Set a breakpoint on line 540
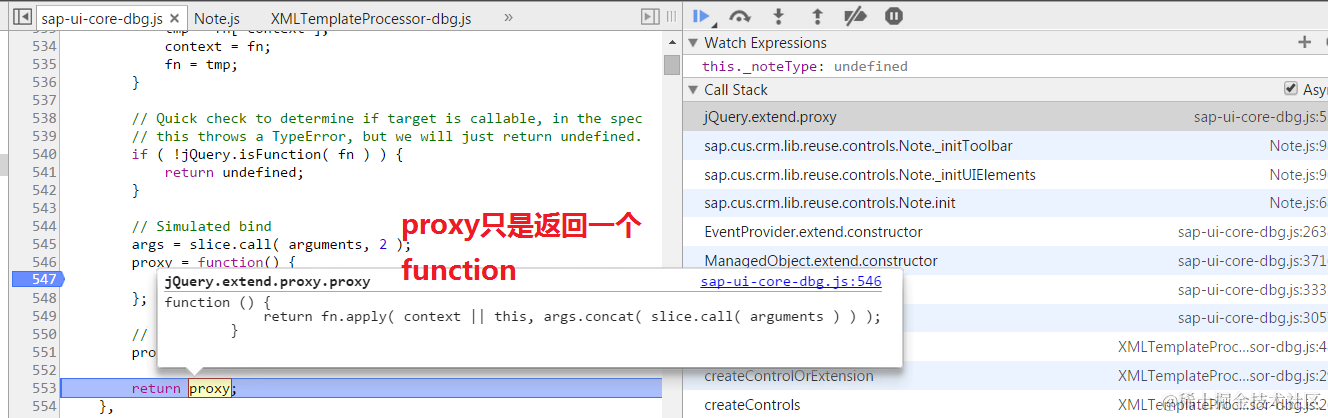This screenshot has height=418, width=1328. (x=44, y=154)
